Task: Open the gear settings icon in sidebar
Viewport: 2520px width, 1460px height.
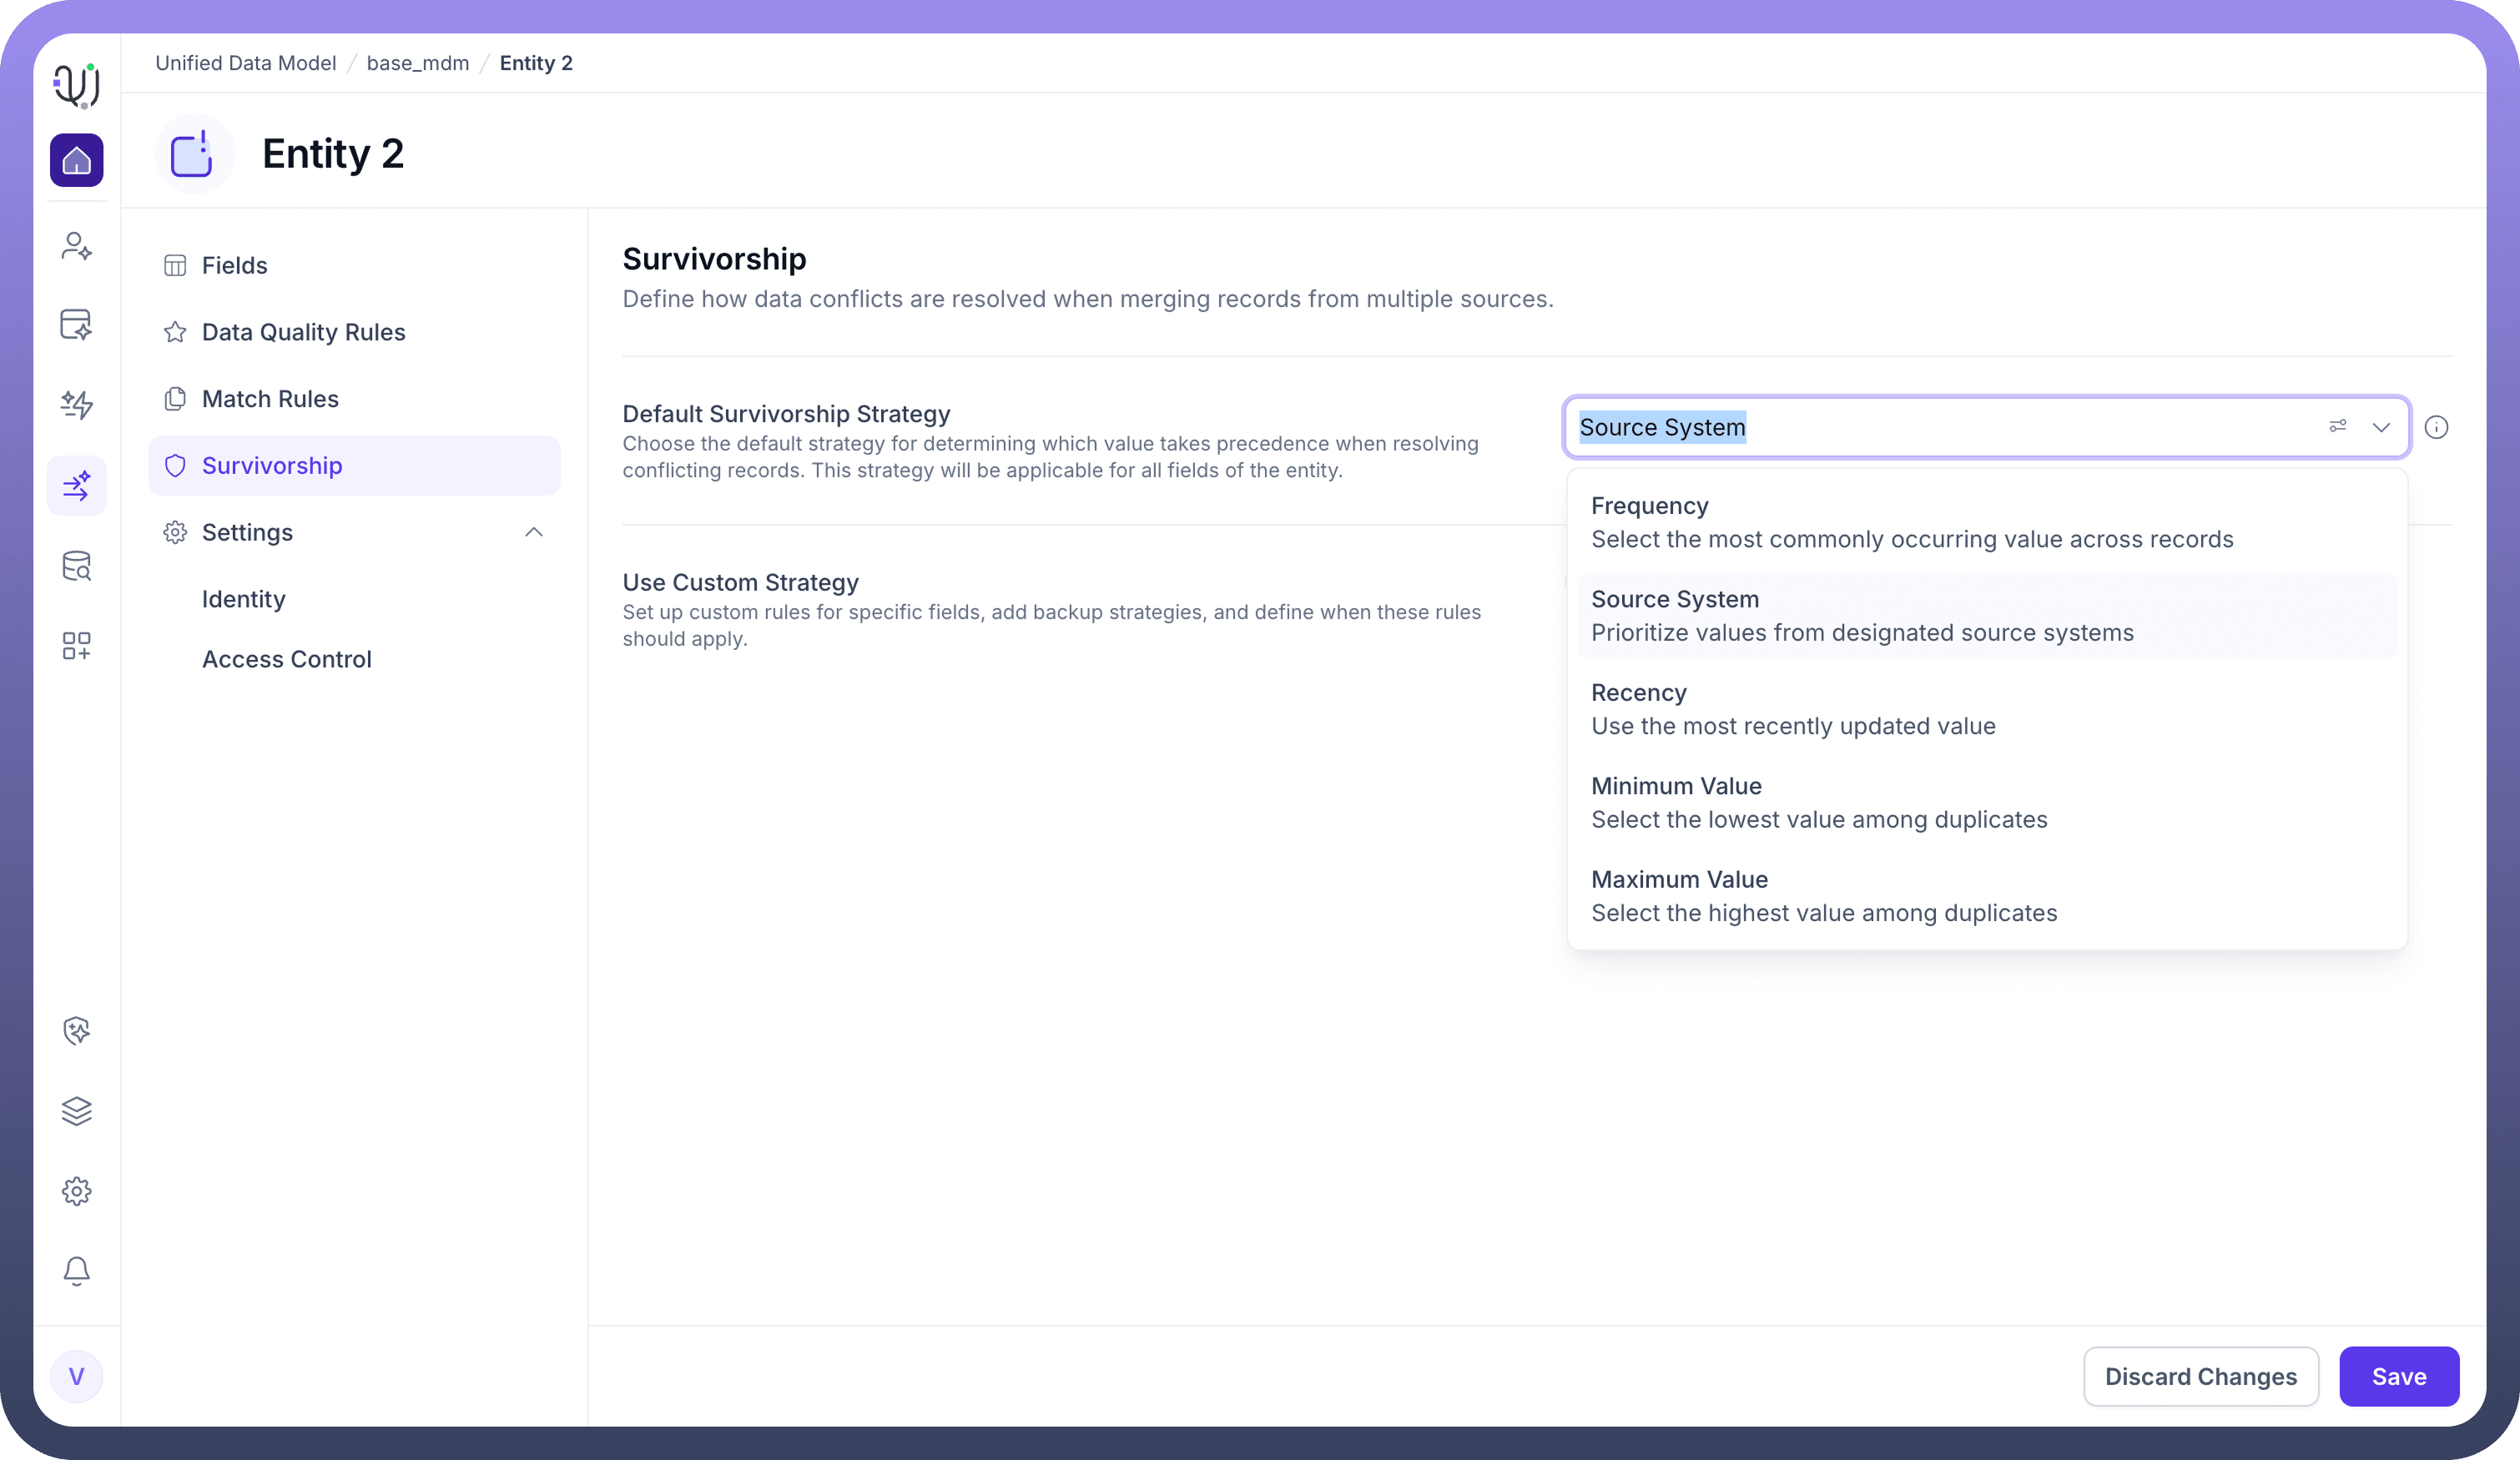Action: click(x=76, y=1191)
